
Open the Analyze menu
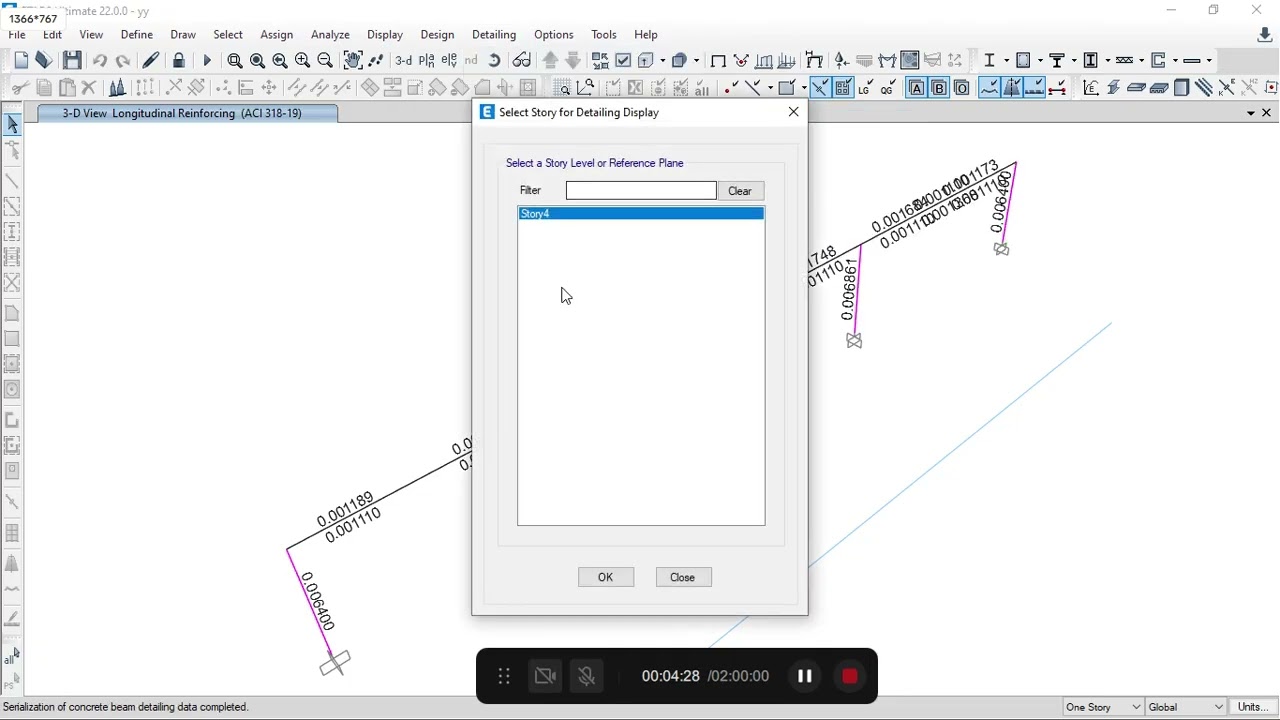pos(330,35)
